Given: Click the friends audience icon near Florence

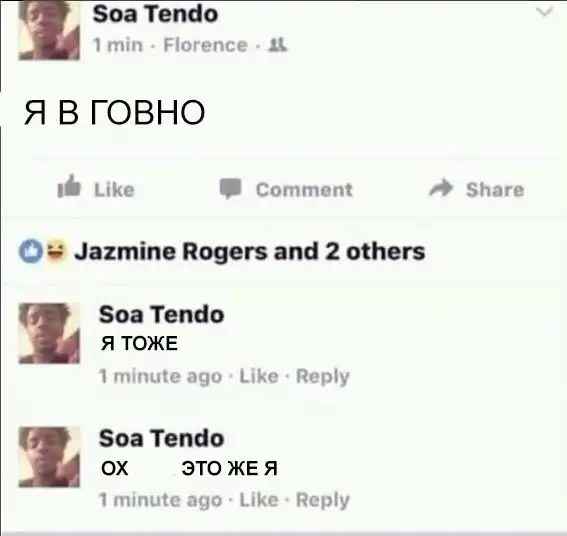Looking at the screenshot, I should (278, 45).
